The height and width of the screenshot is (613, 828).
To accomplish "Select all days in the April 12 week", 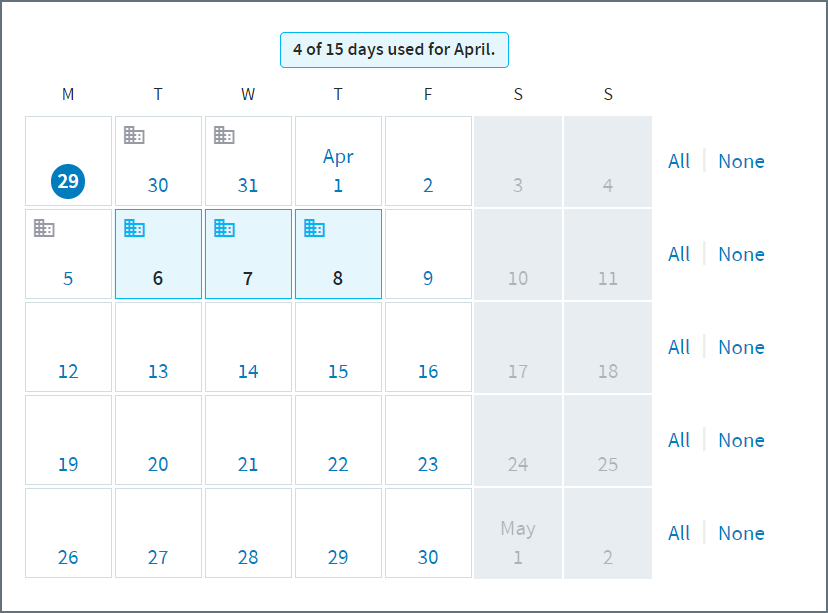I will coord(679,347).
